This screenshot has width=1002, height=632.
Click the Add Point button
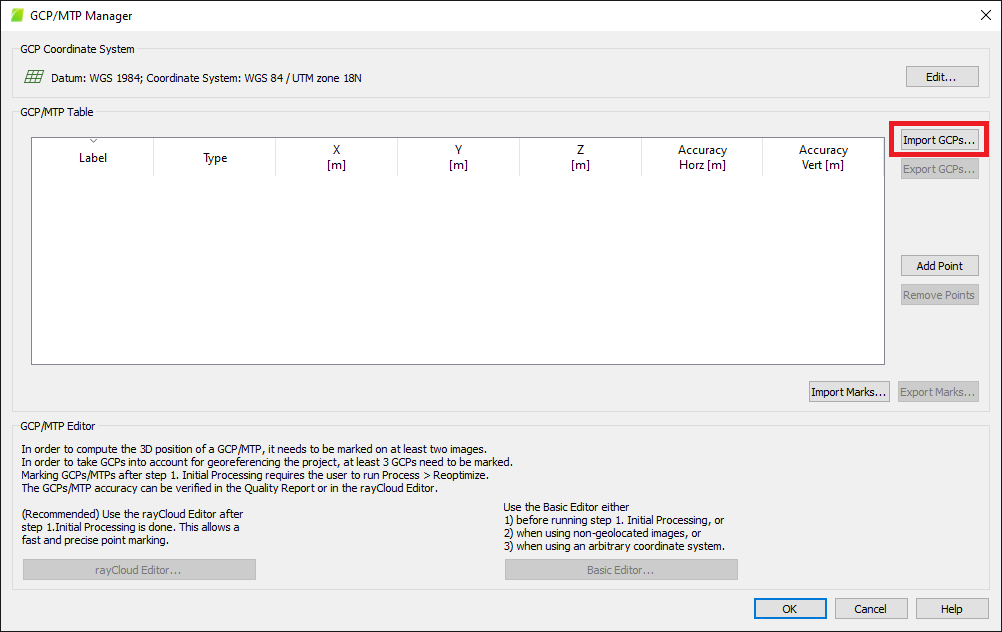939,266
